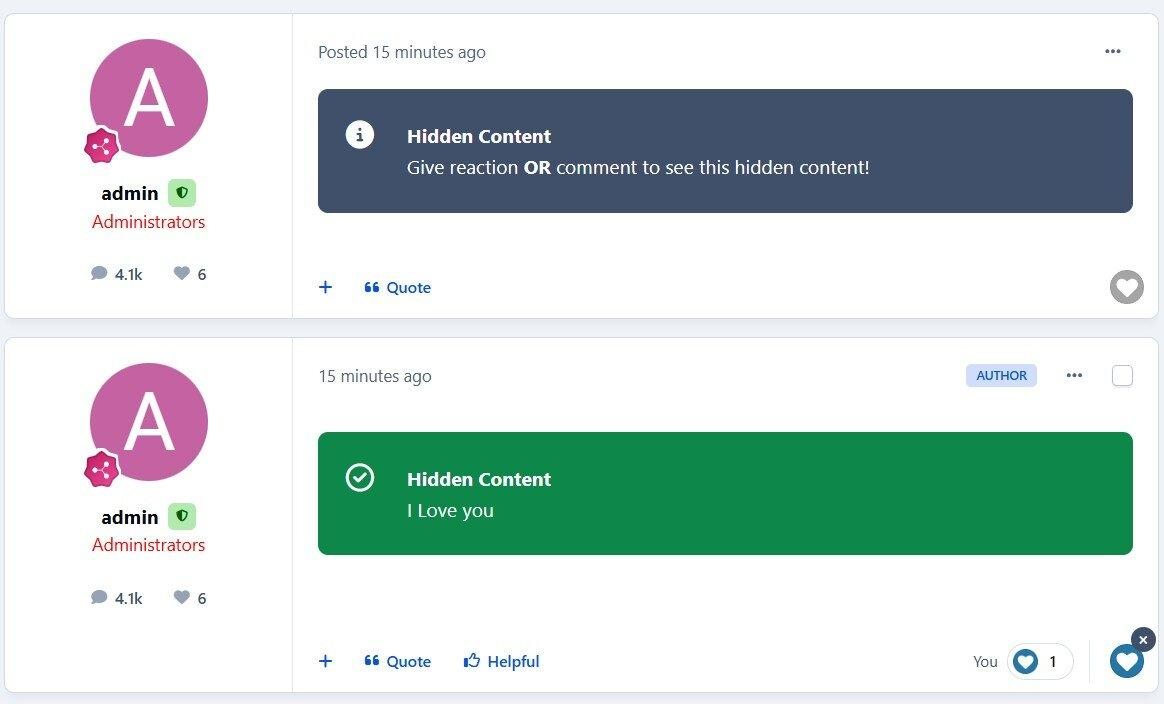This screenshot has height=704, width=1164.
Task: Quote the first post
Action: 398,287
